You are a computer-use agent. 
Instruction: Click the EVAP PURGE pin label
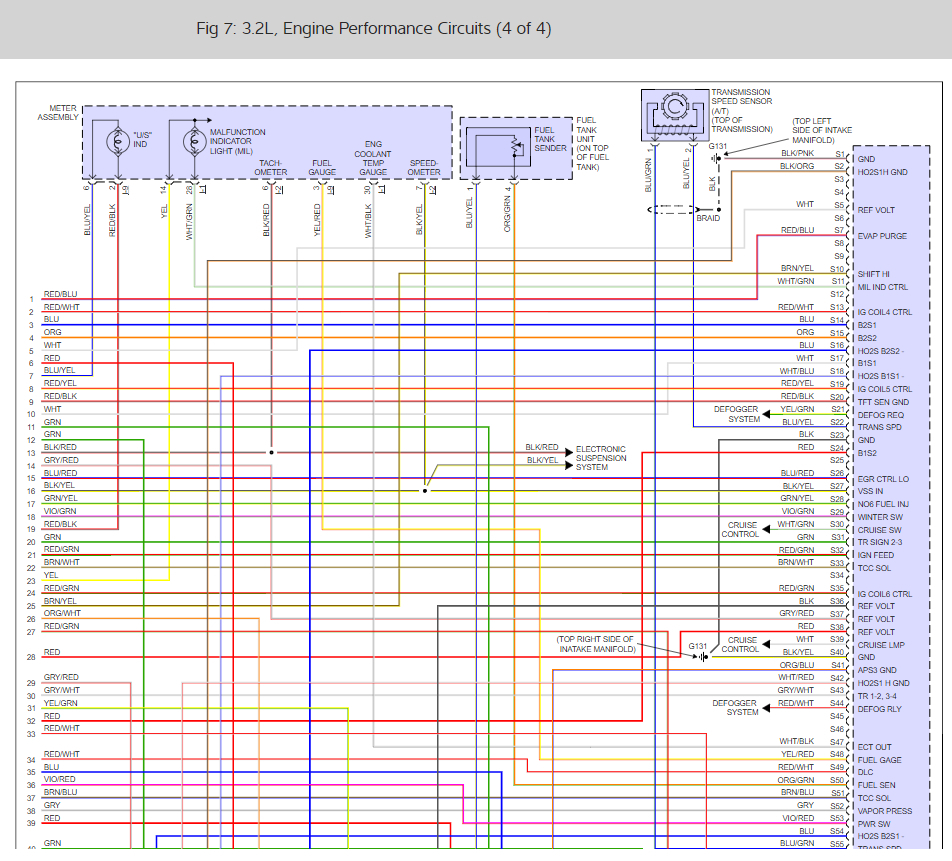coord(882,236)
